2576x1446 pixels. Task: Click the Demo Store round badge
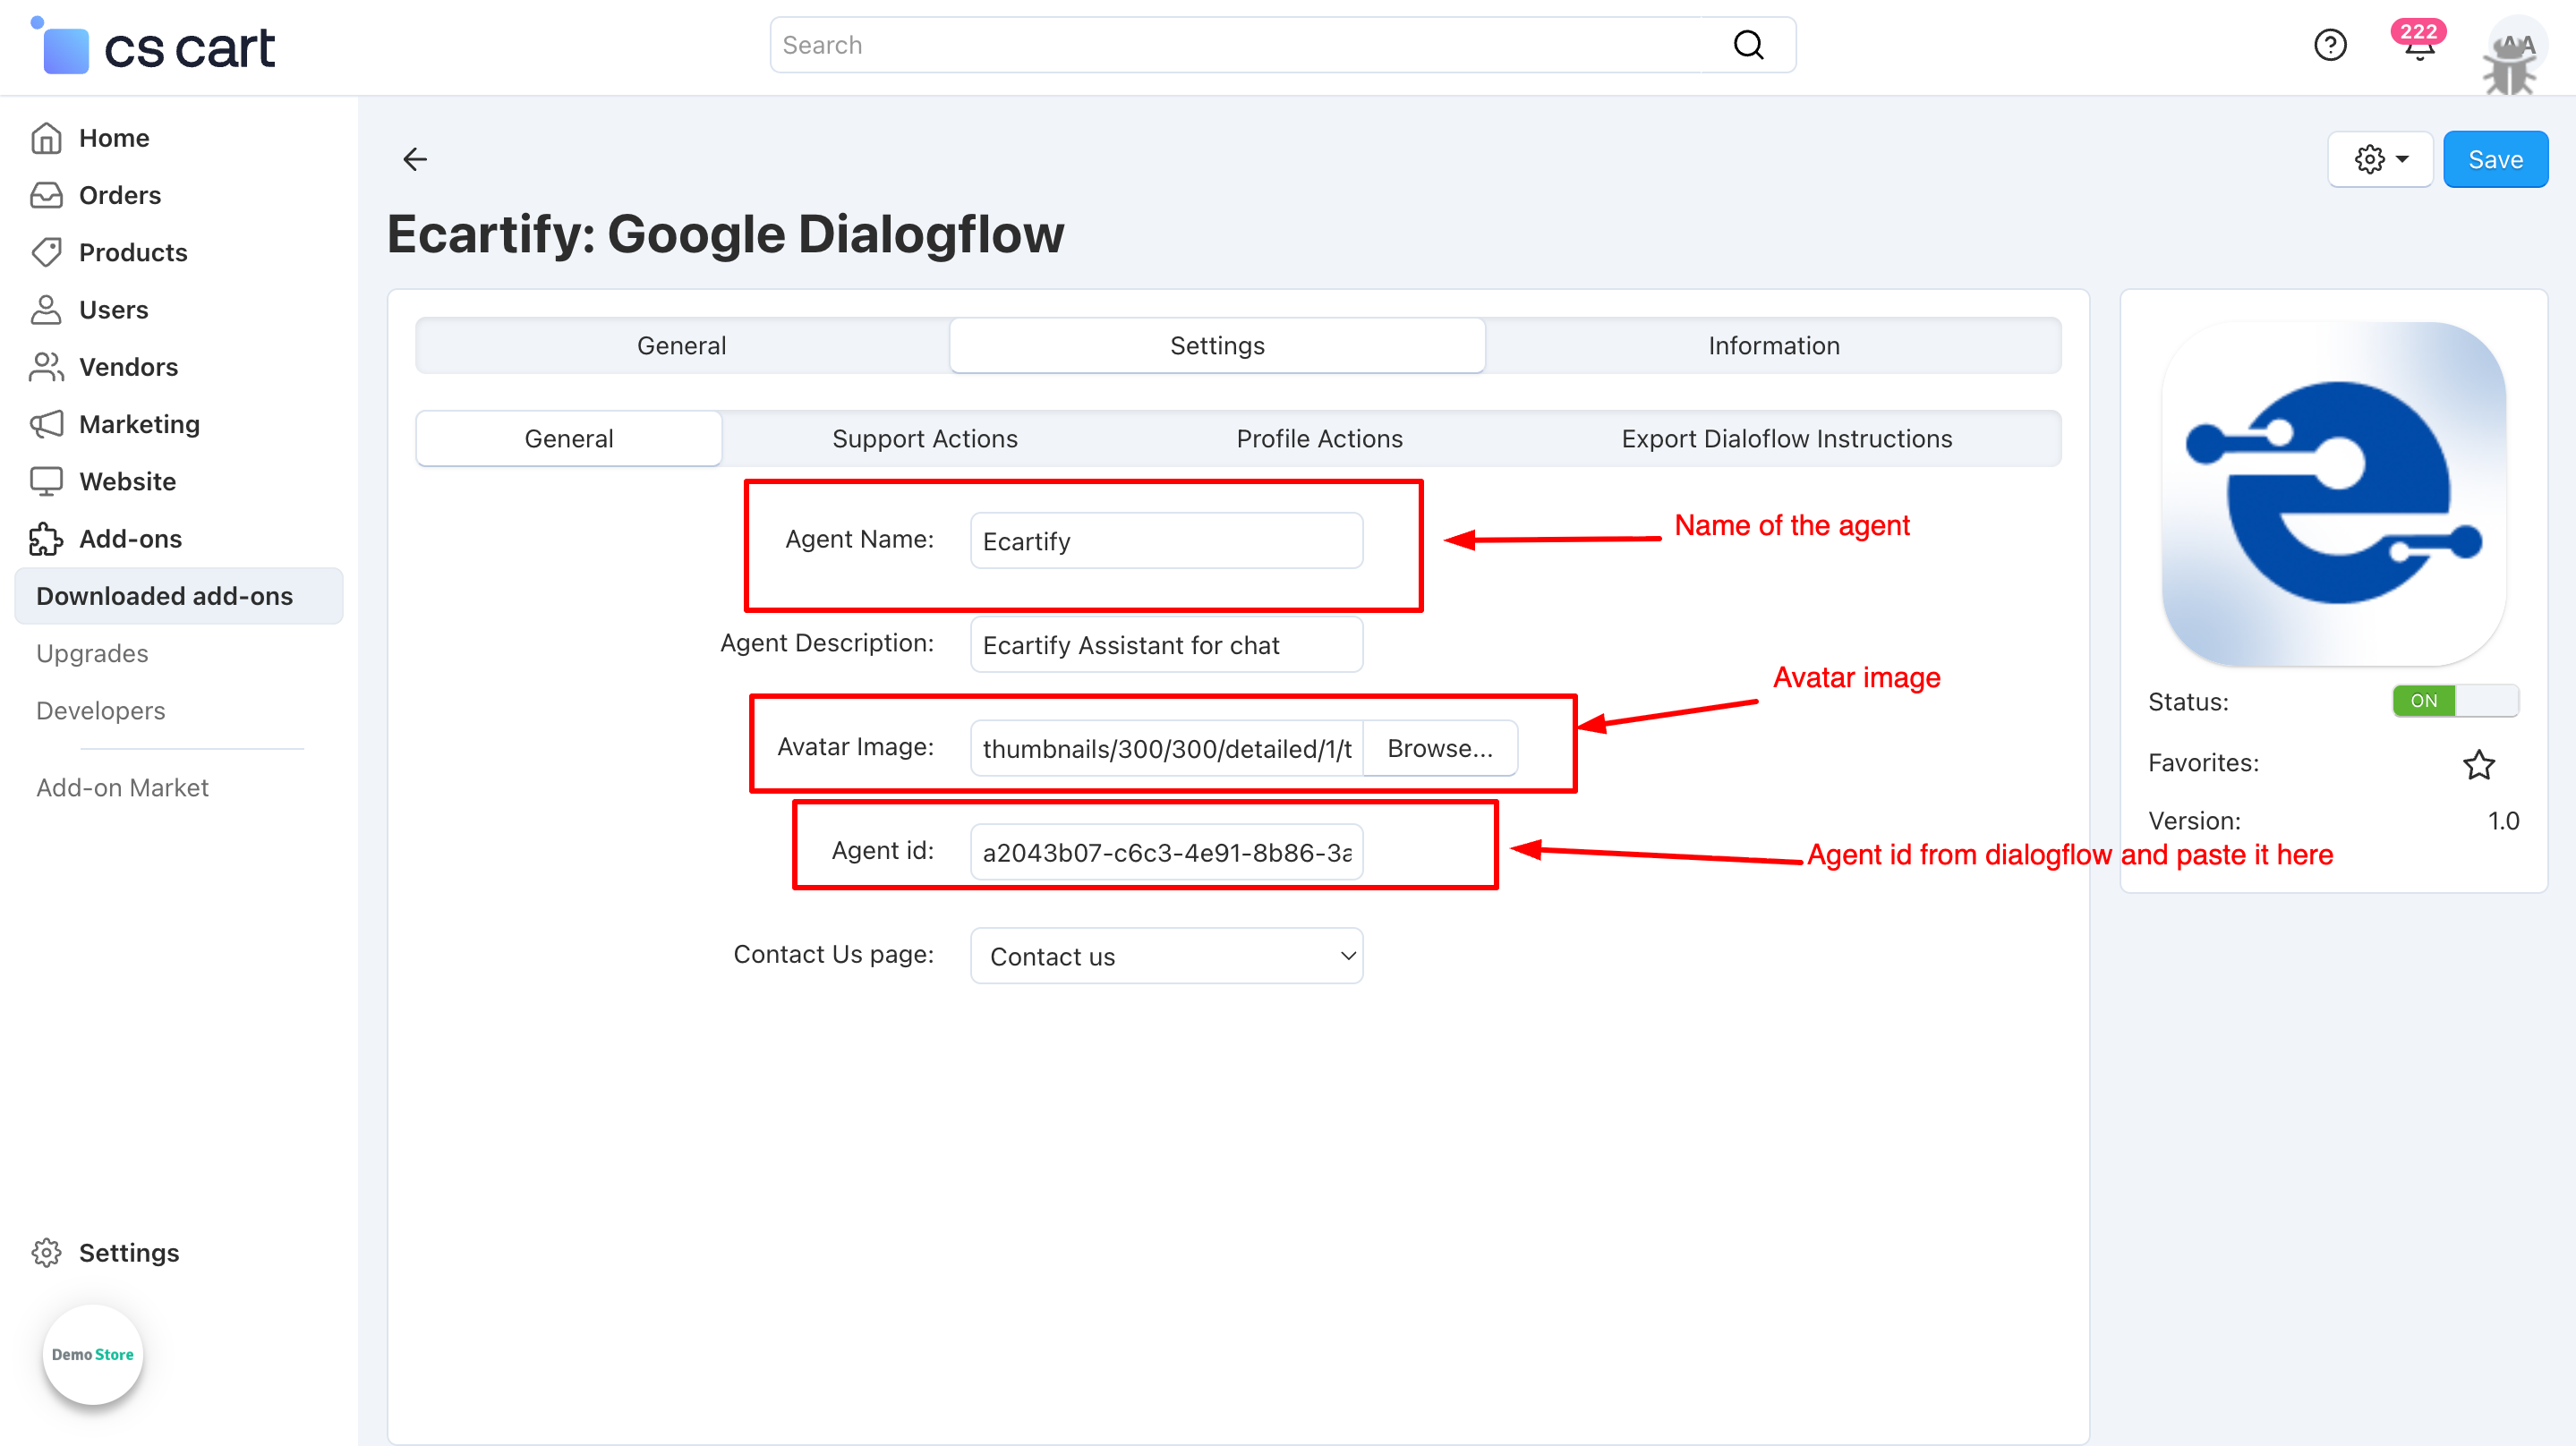tap(93, 1354)
